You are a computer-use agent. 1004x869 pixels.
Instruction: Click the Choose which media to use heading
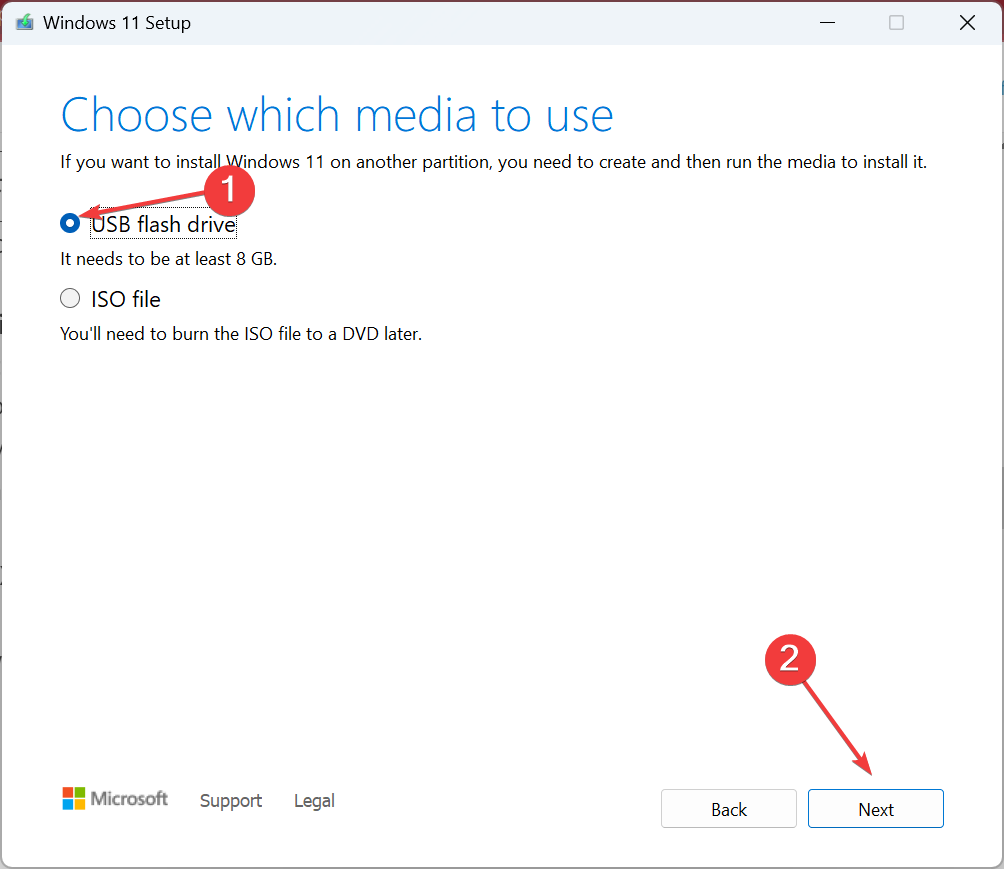[336, 115]
